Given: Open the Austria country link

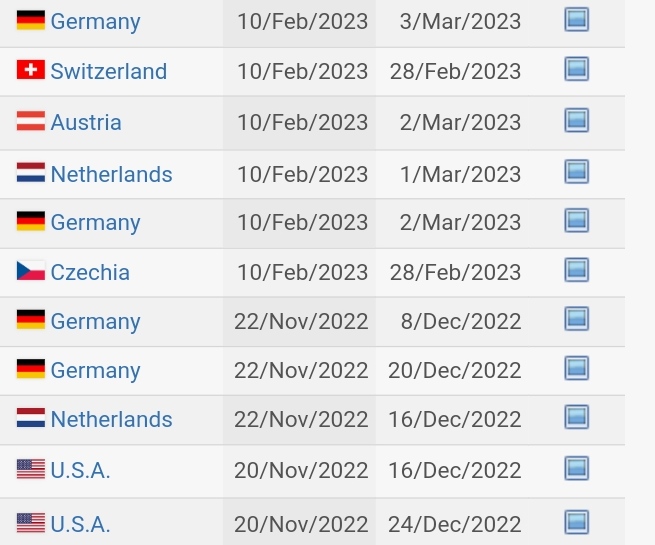Looking at the screenshot, I should coord(86,122).
